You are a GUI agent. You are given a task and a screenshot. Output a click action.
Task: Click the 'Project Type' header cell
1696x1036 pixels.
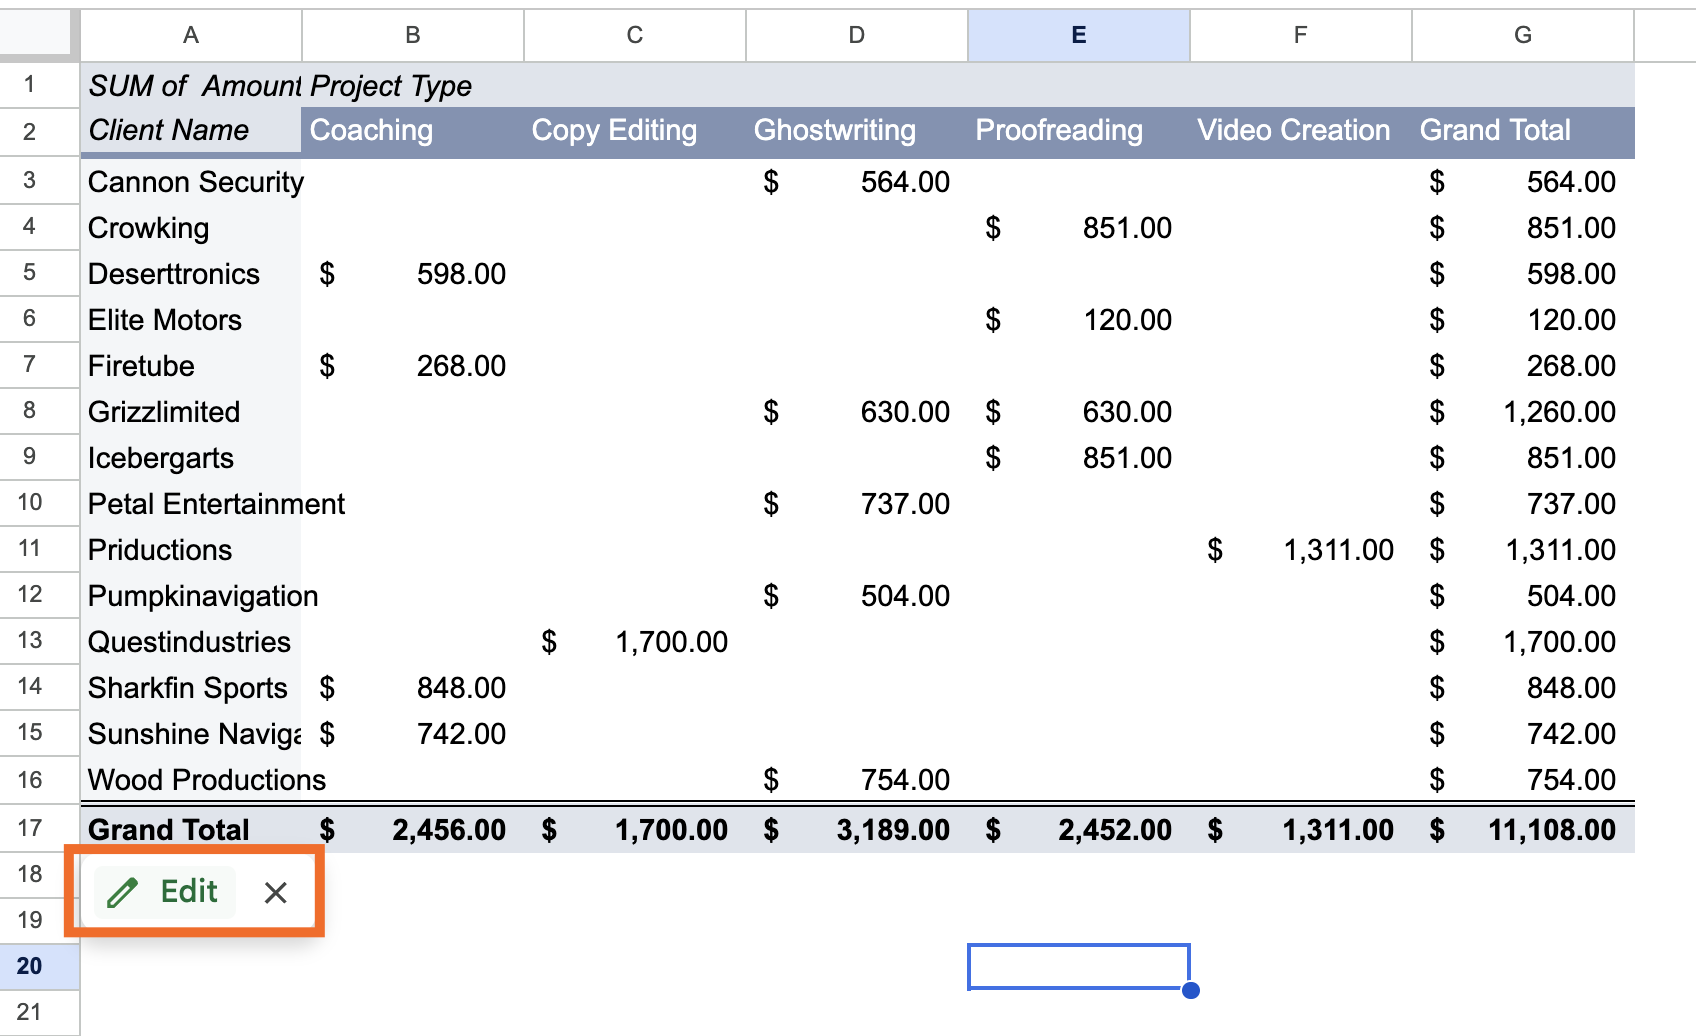pyautogui.click(x=413, y=85)
